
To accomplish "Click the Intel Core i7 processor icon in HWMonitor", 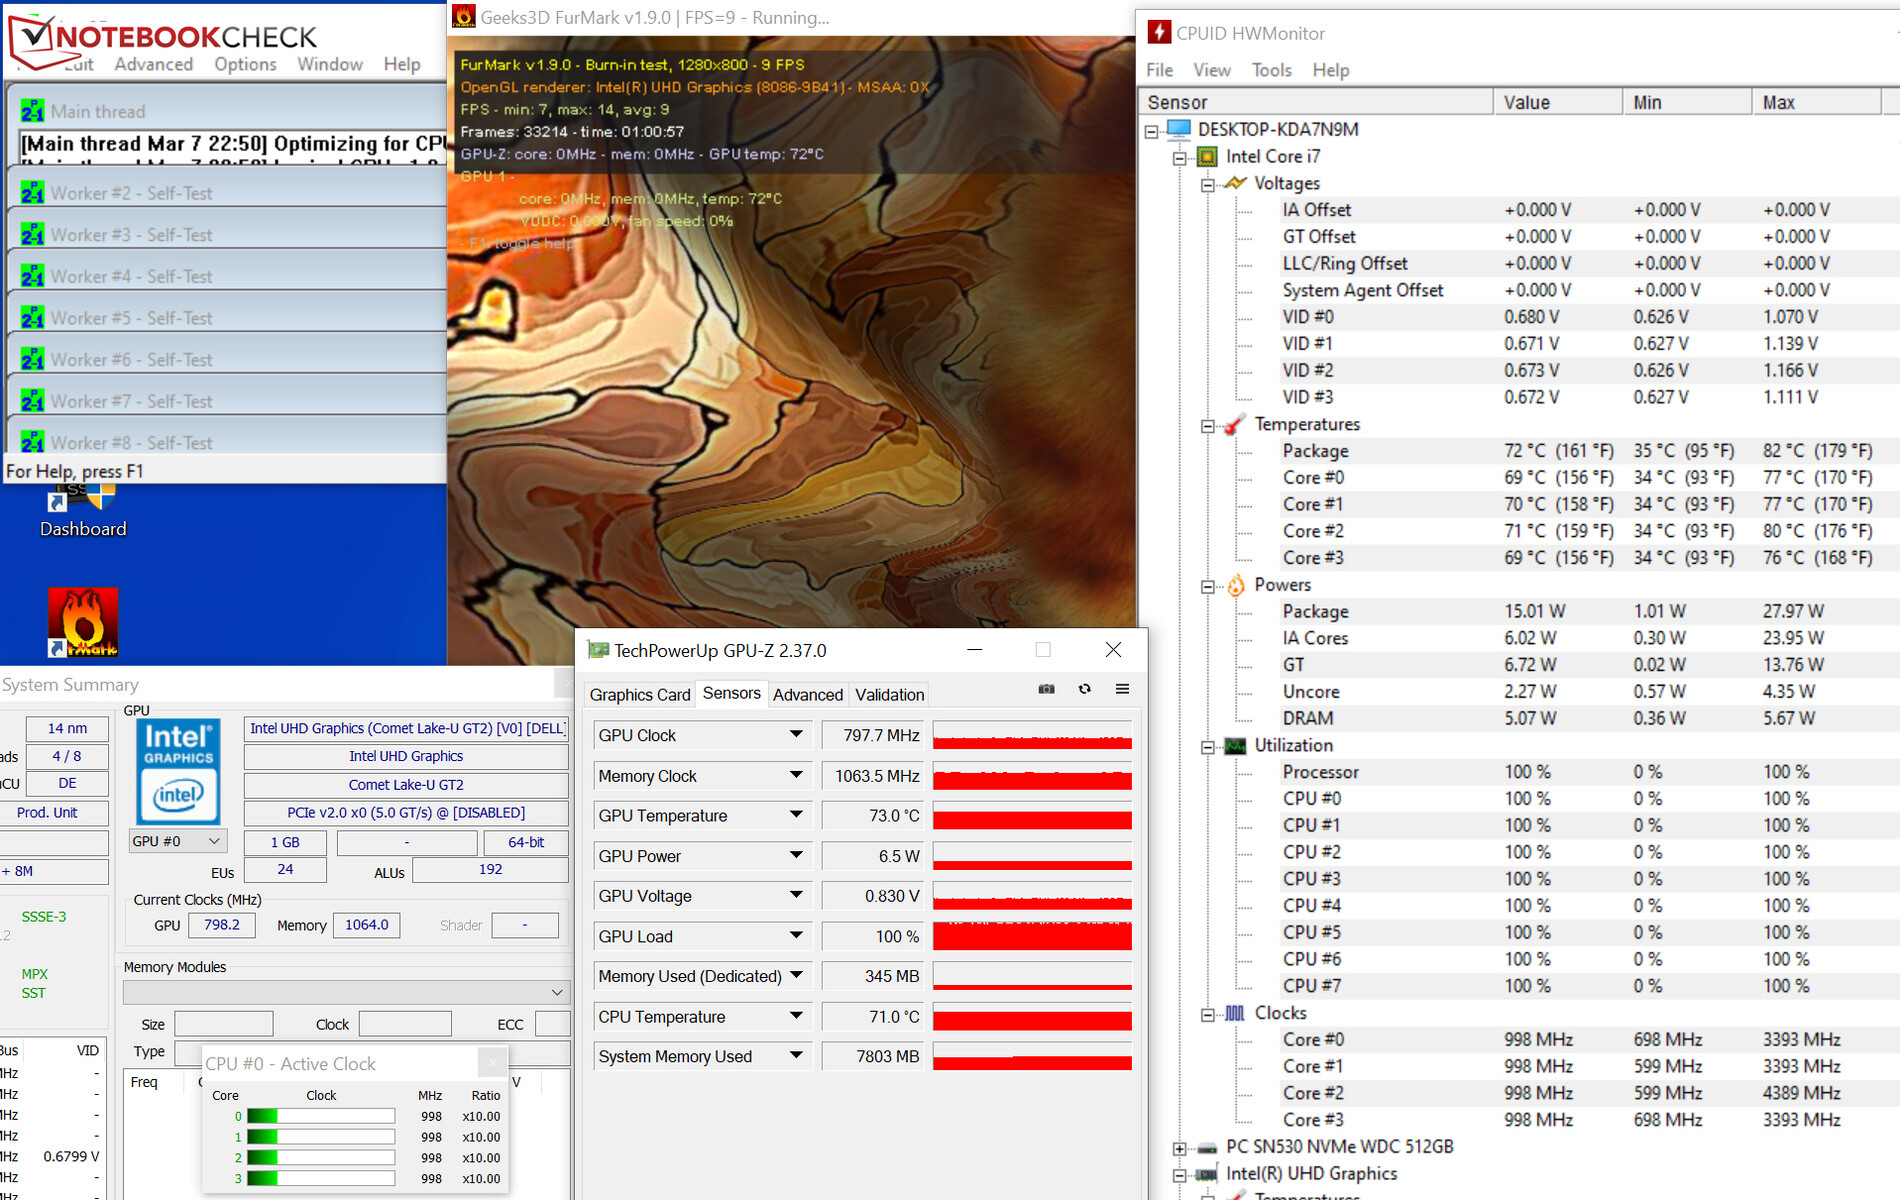I will pos(1207,156).
